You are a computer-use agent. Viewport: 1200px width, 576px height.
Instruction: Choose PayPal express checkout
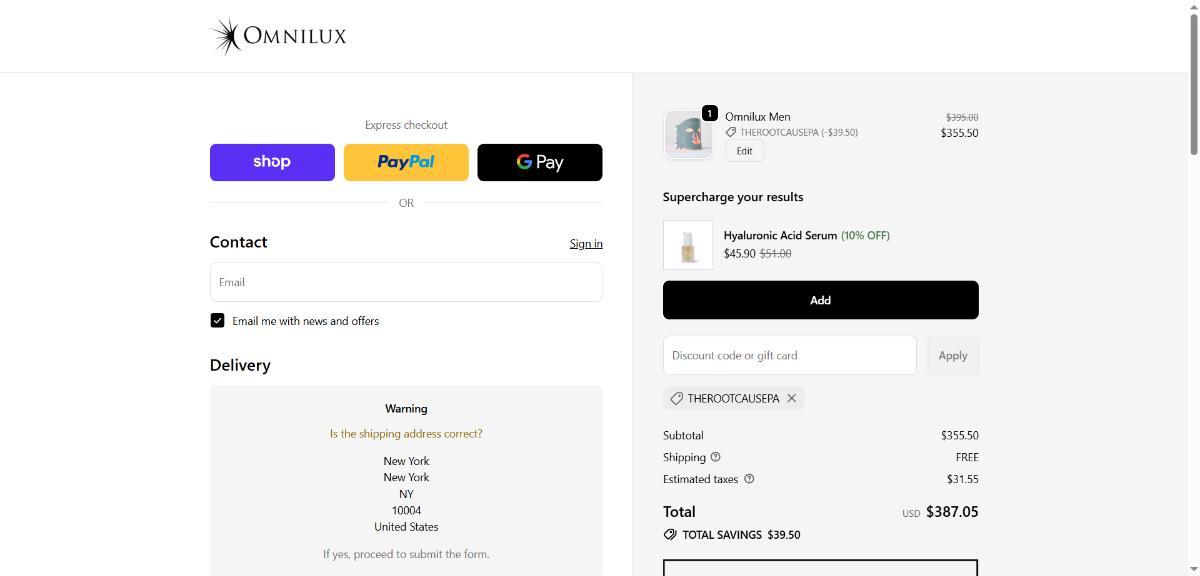coord(406,162)
